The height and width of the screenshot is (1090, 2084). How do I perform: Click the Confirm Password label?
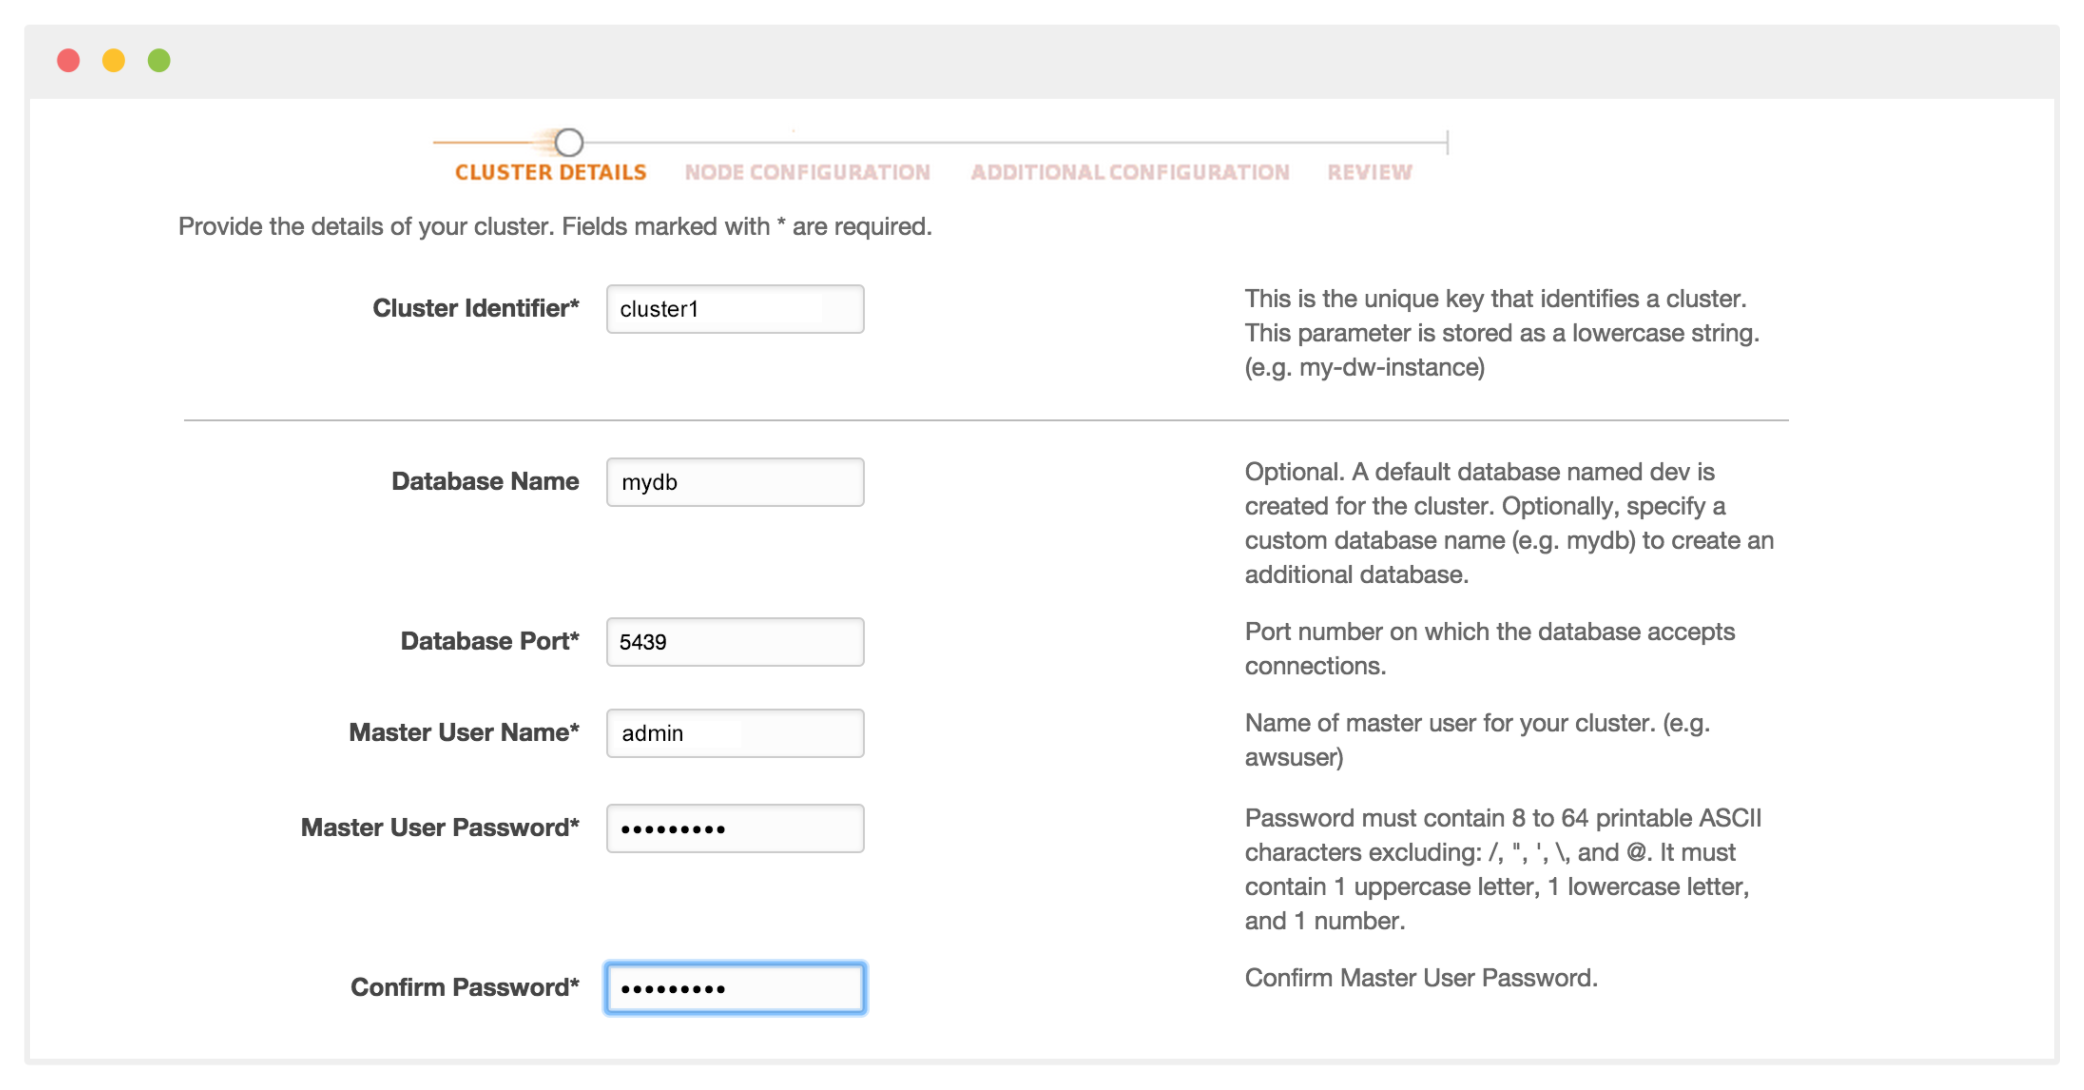click(x=464, y=987)
